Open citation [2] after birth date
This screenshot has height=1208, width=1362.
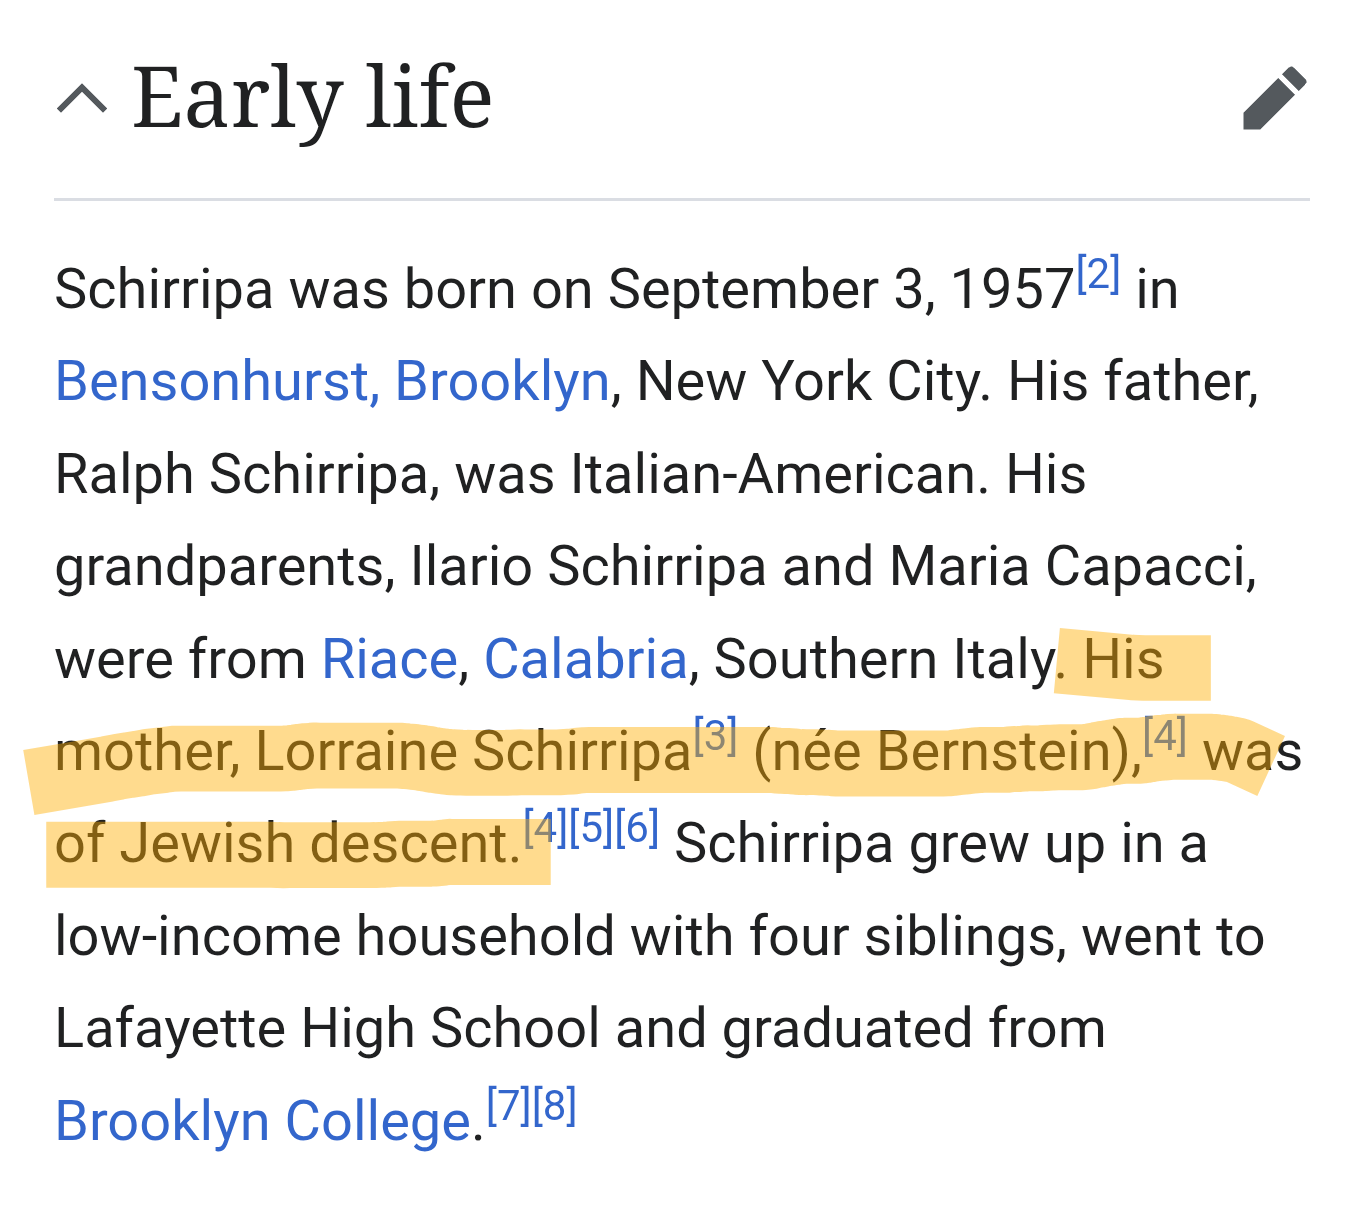pyautogui.click(x=1098, y=273)
